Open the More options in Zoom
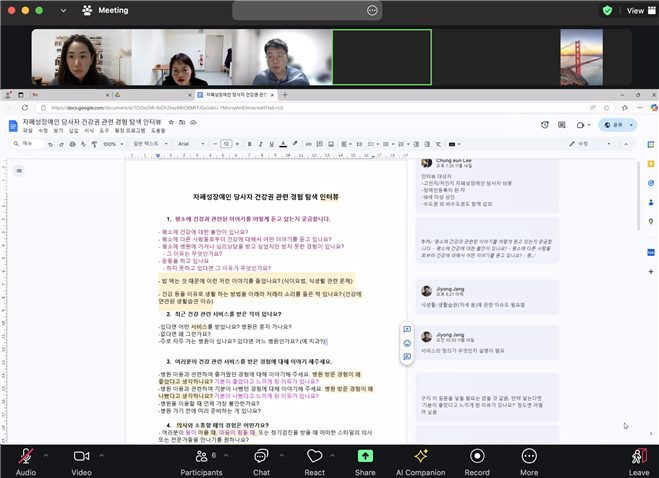 click(529, 462)
